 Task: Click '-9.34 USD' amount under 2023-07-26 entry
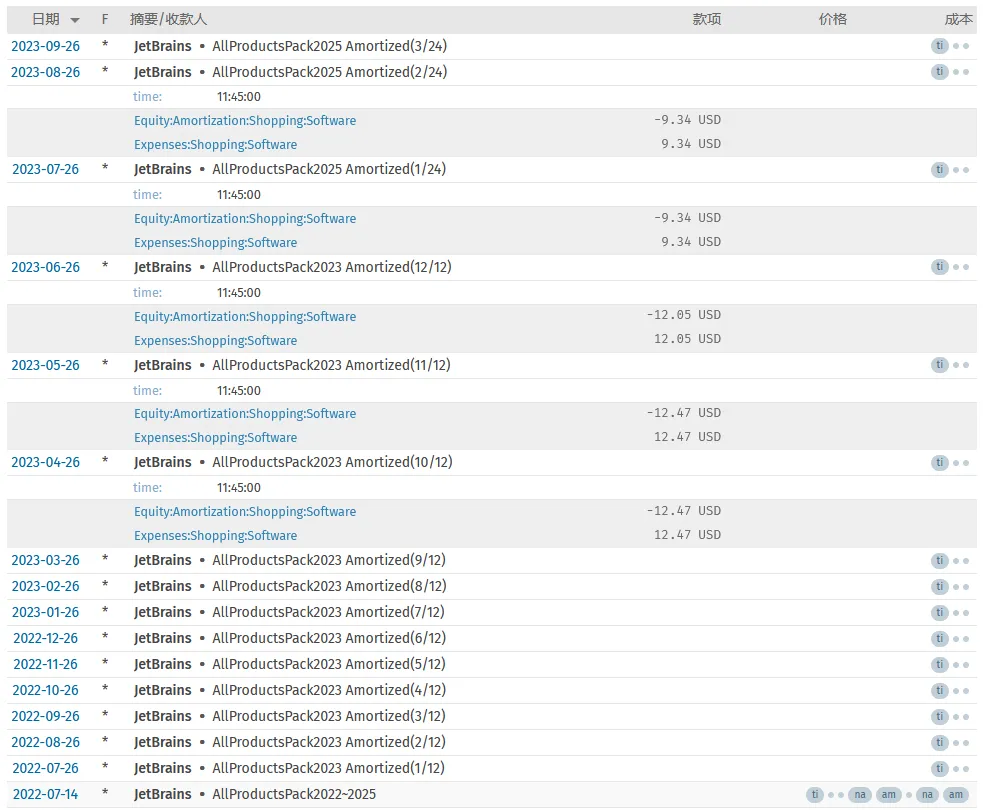(x=687, y=218)
